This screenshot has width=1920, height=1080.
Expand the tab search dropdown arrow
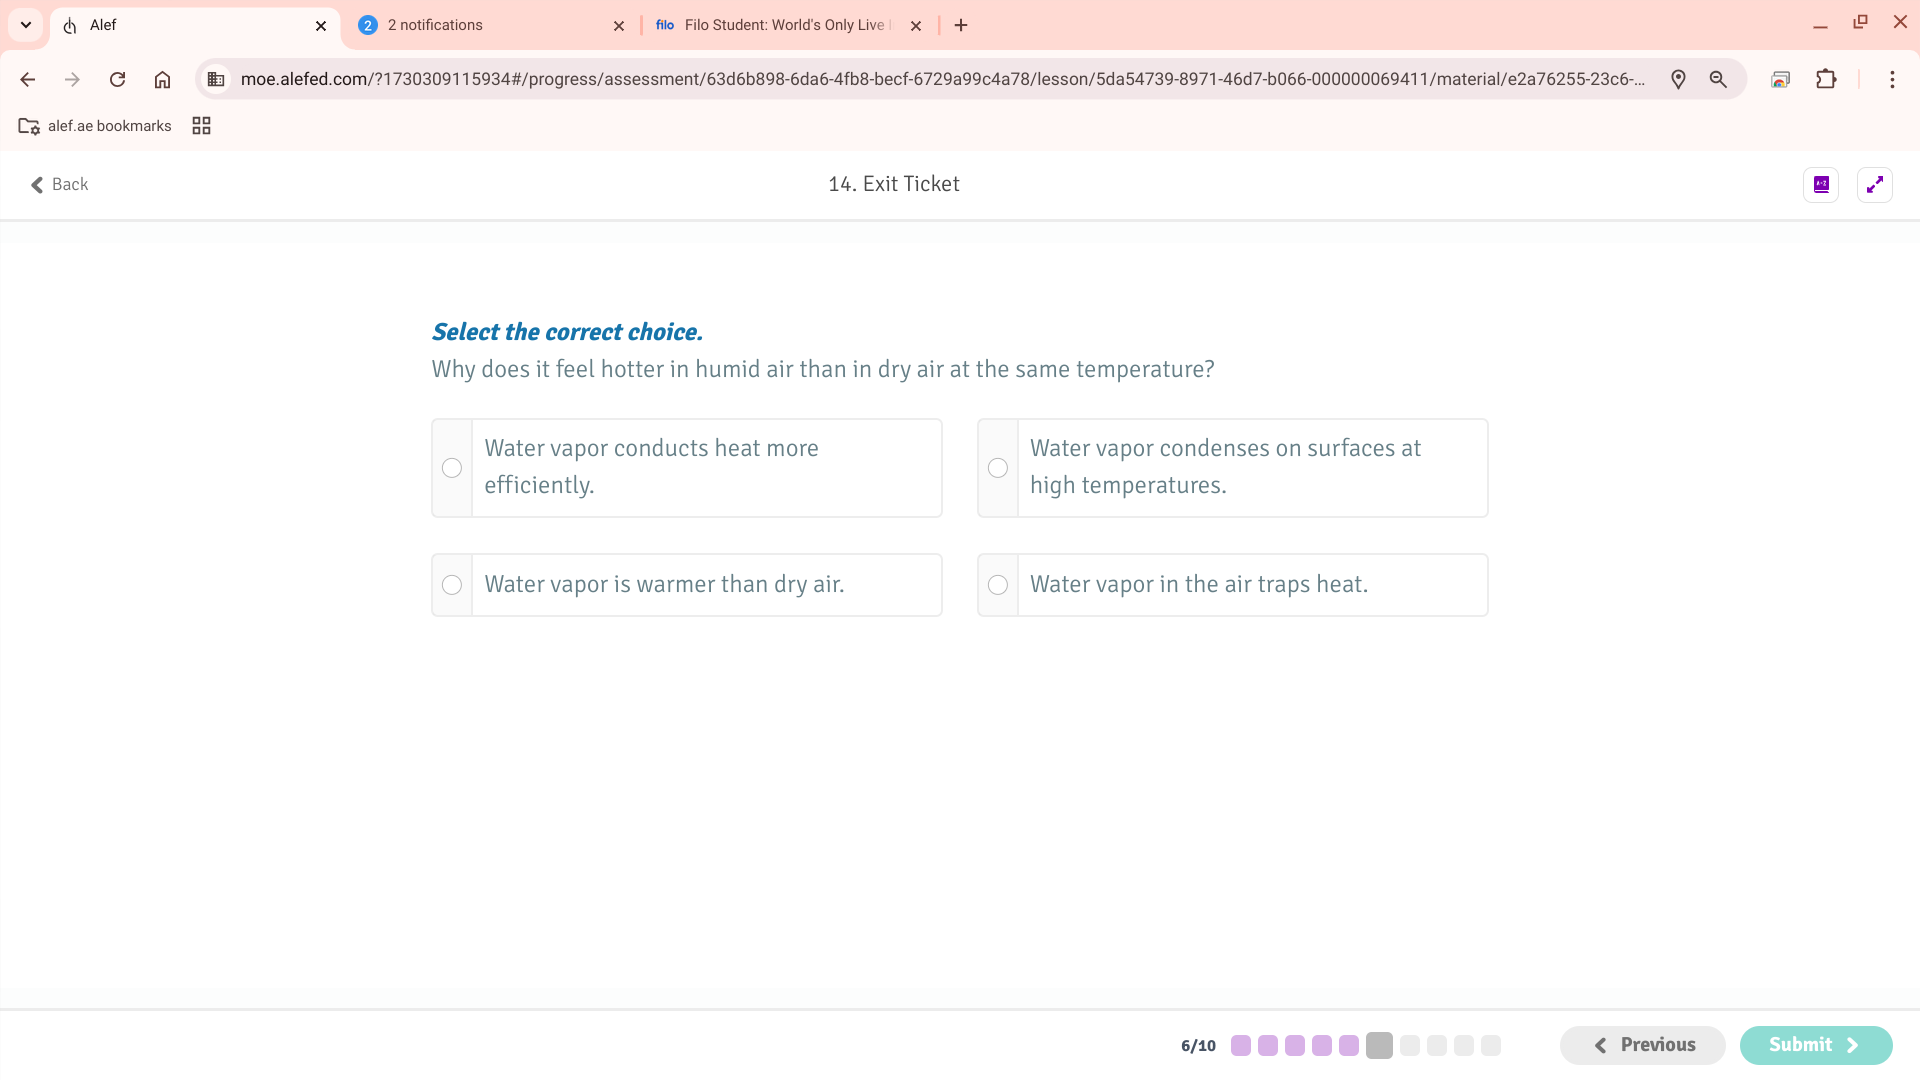26,25
